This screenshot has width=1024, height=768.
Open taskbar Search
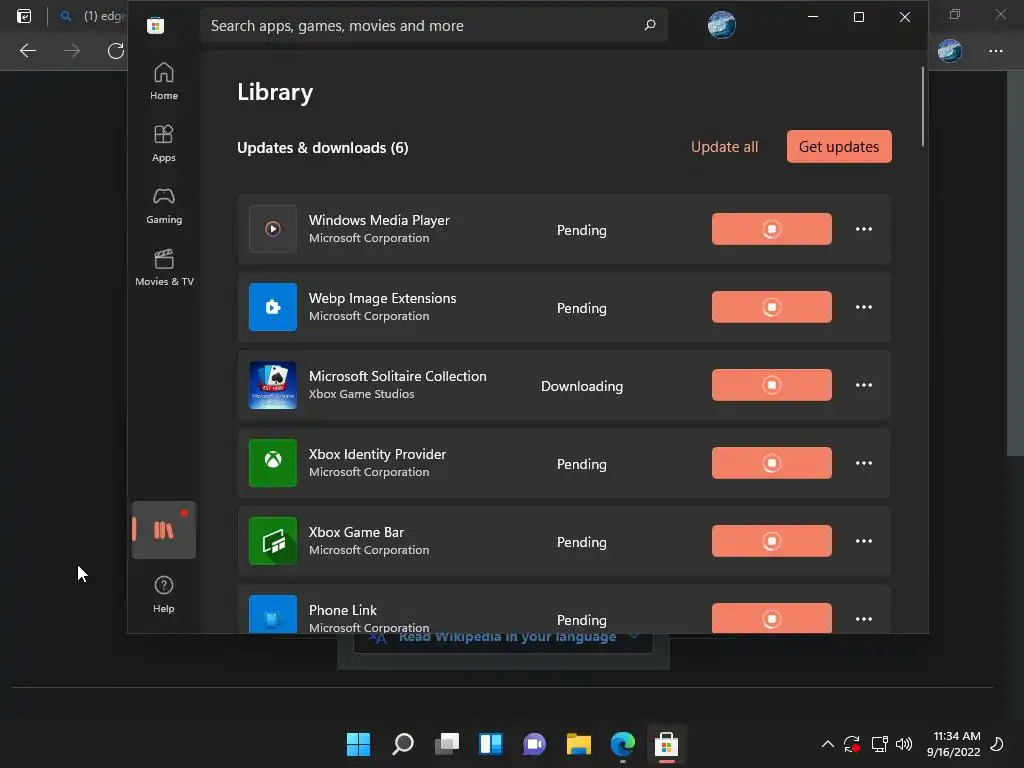coord(402,744)
